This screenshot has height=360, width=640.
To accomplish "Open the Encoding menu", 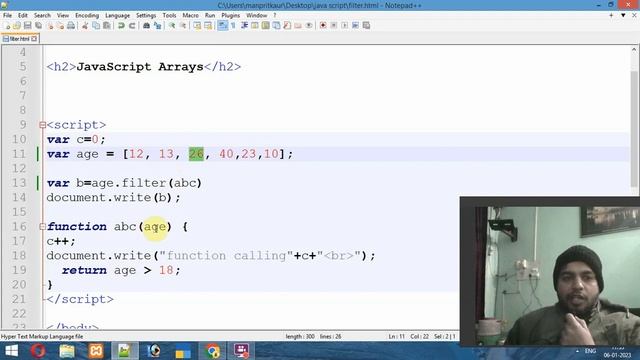I will [x=87, y=16].
